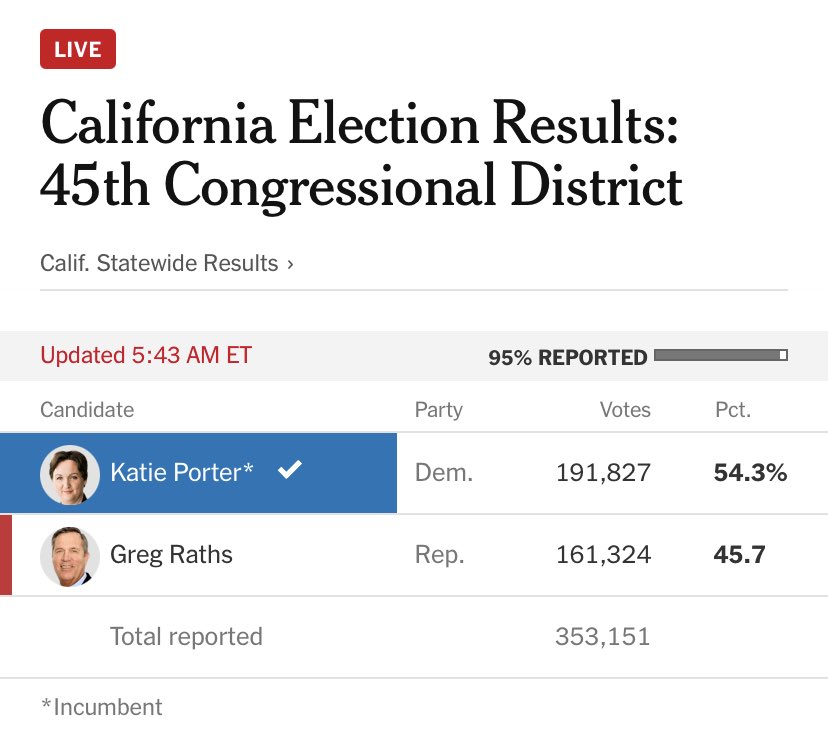This screenshot has height=739, width=828.
Task: Click the Total reported row
Action: click(414, 637)
